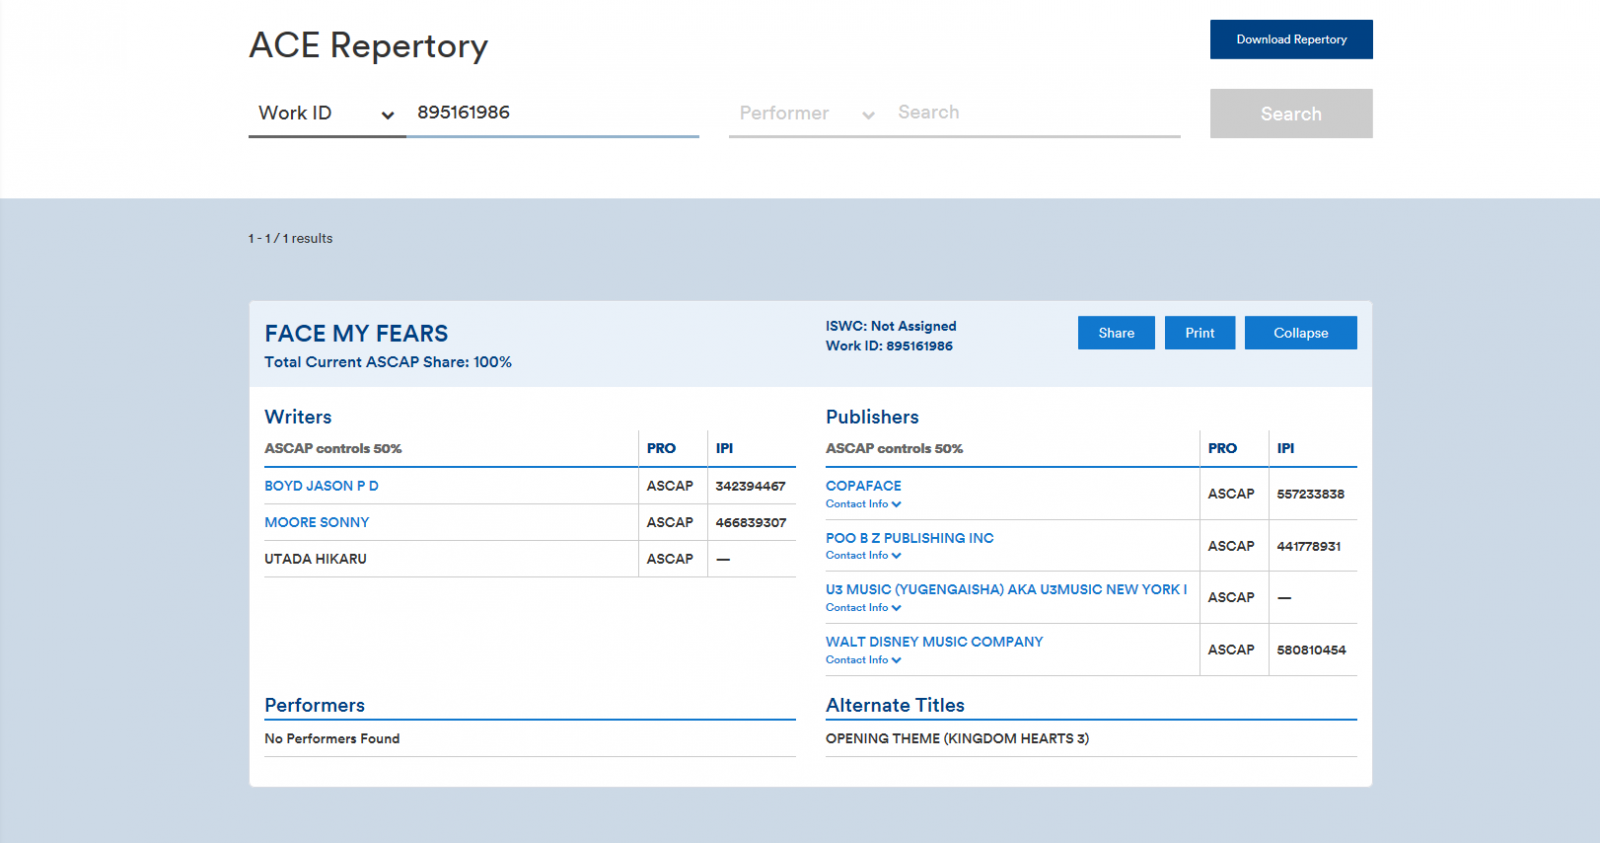Collapse the FACE MY FEARS result card
Screen dimensions: 1600x843
pos(1301,333)
